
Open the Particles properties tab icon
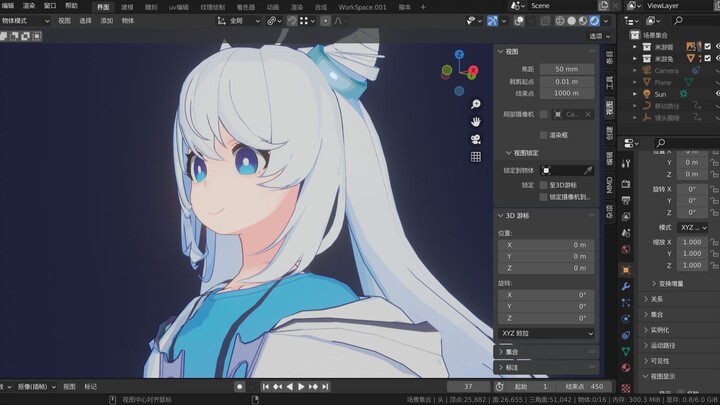point(625,303)
